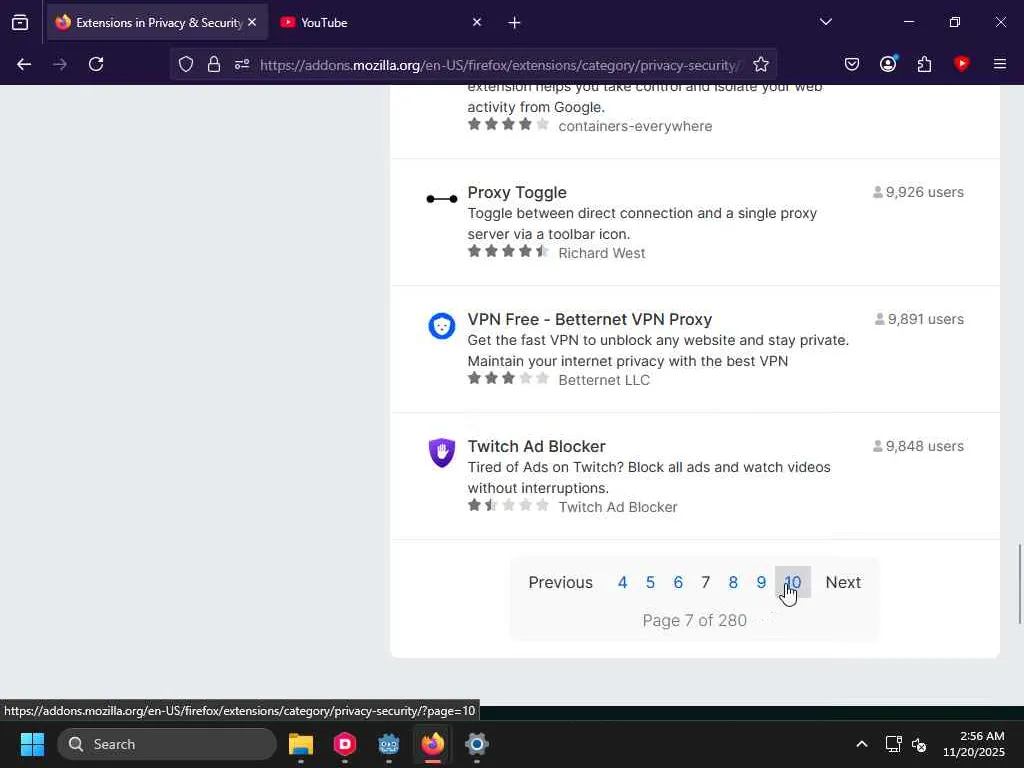Click the 9,891 users count

point(920,319)
